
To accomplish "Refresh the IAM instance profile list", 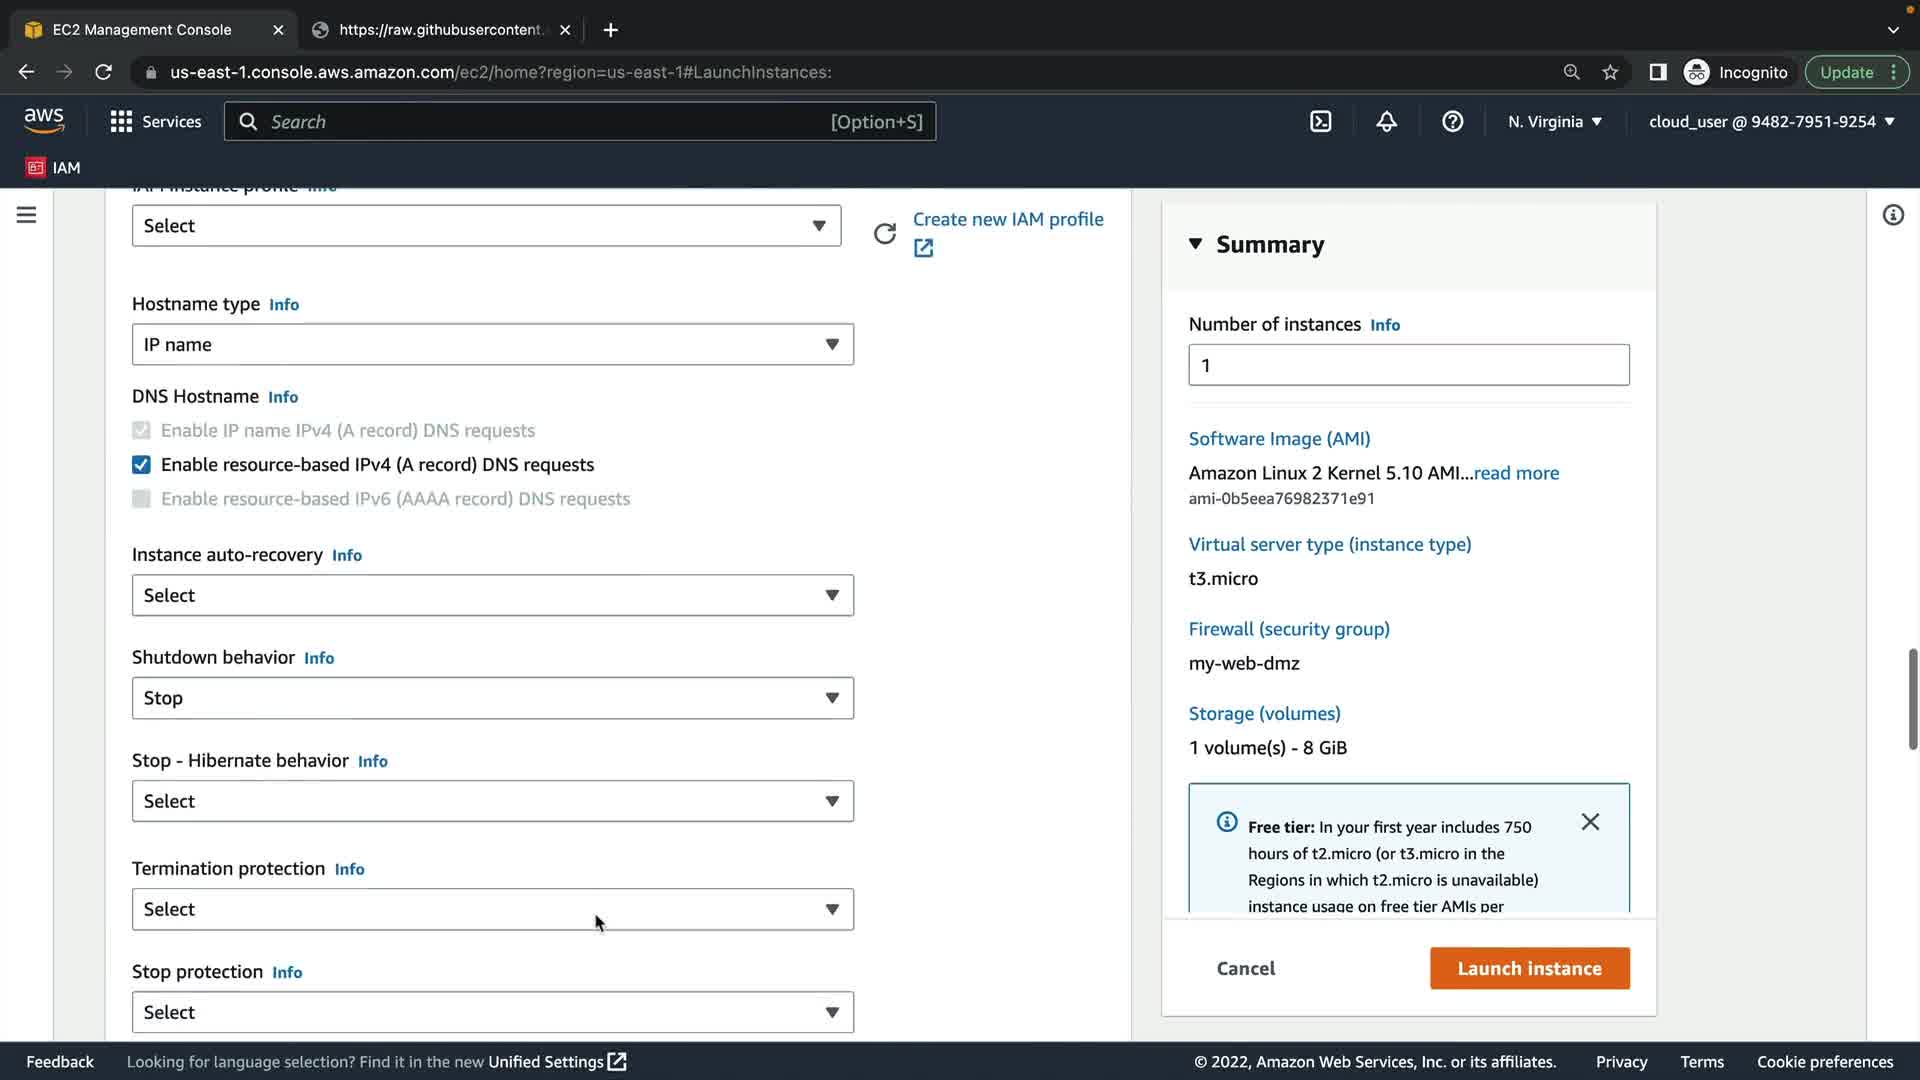I will coord(884,234).
